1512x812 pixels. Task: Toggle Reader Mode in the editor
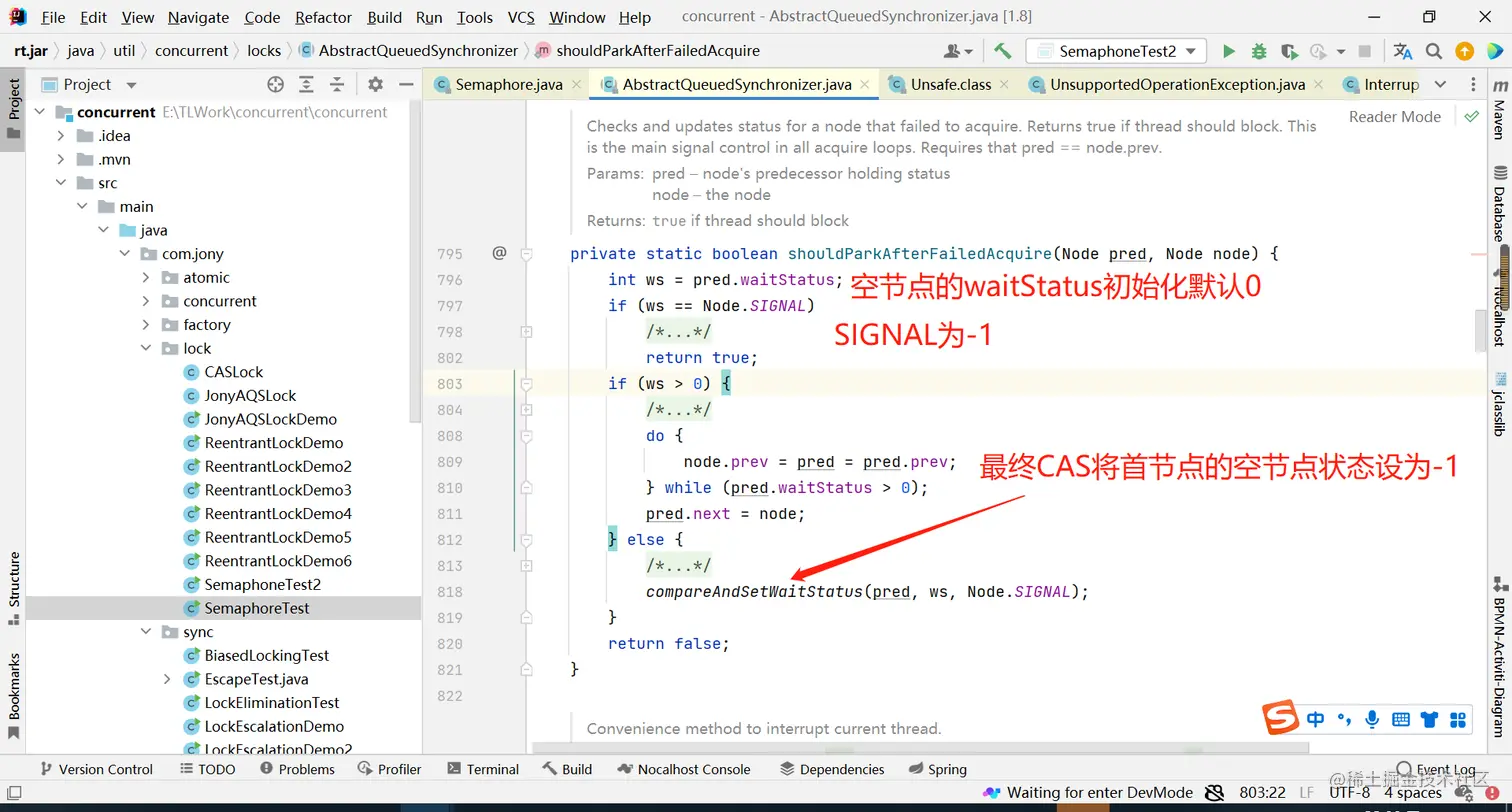1394,117
